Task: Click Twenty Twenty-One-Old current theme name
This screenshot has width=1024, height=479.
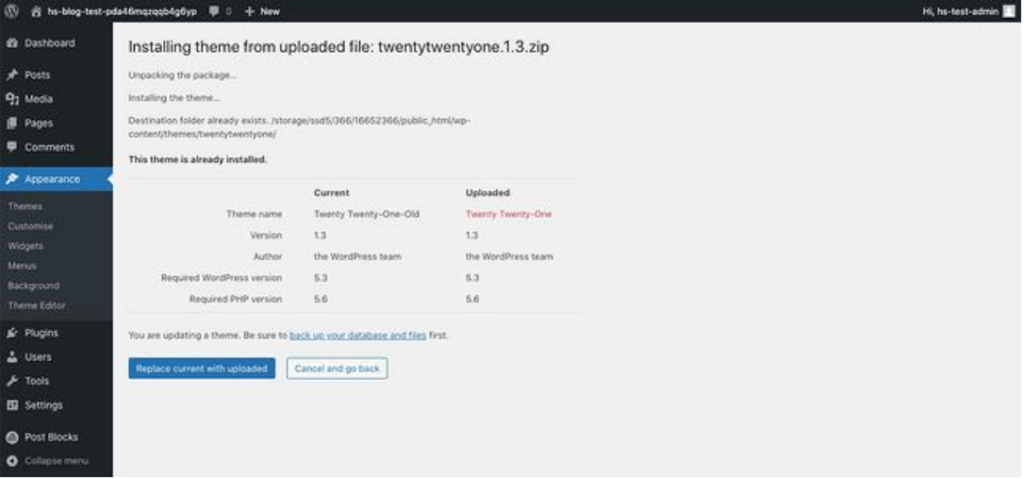Action: tap(366, 214)
